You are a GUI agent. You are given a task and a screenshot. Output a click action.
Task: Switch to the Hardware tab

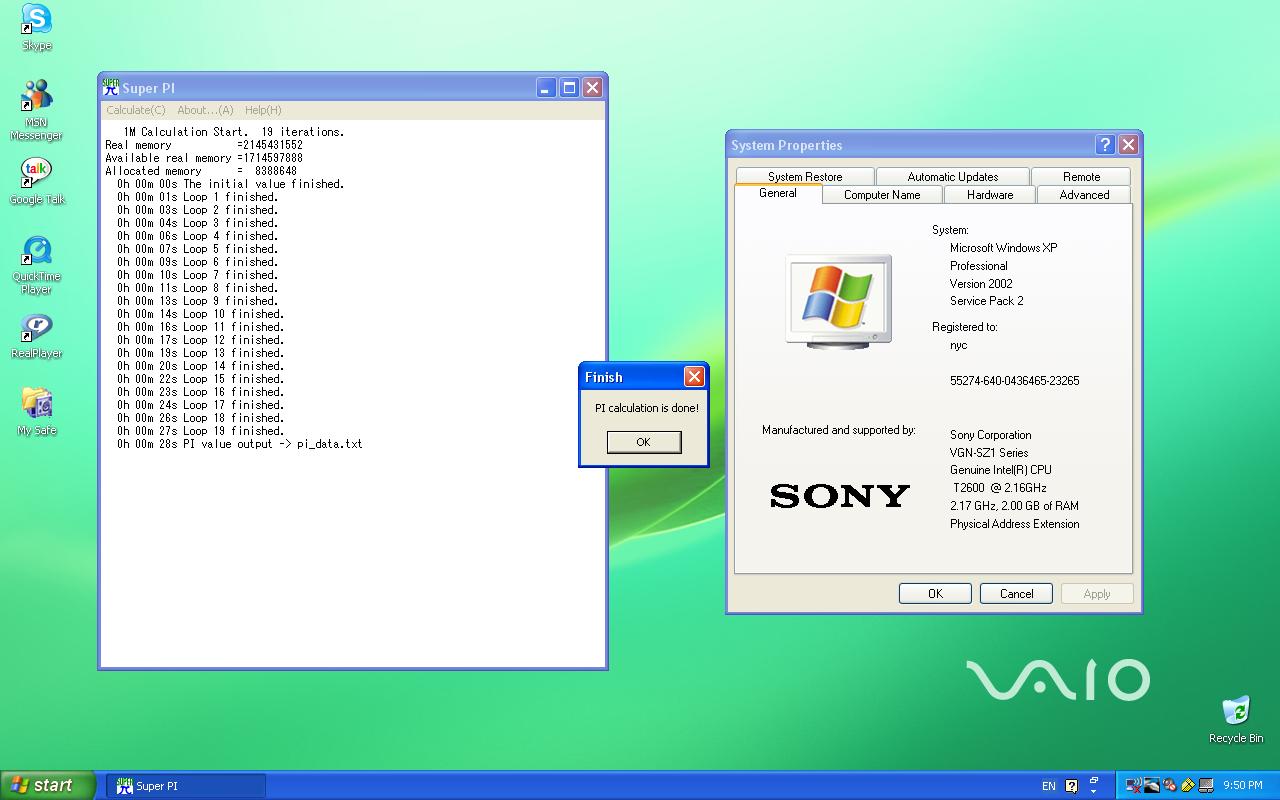tap(990, 195)
